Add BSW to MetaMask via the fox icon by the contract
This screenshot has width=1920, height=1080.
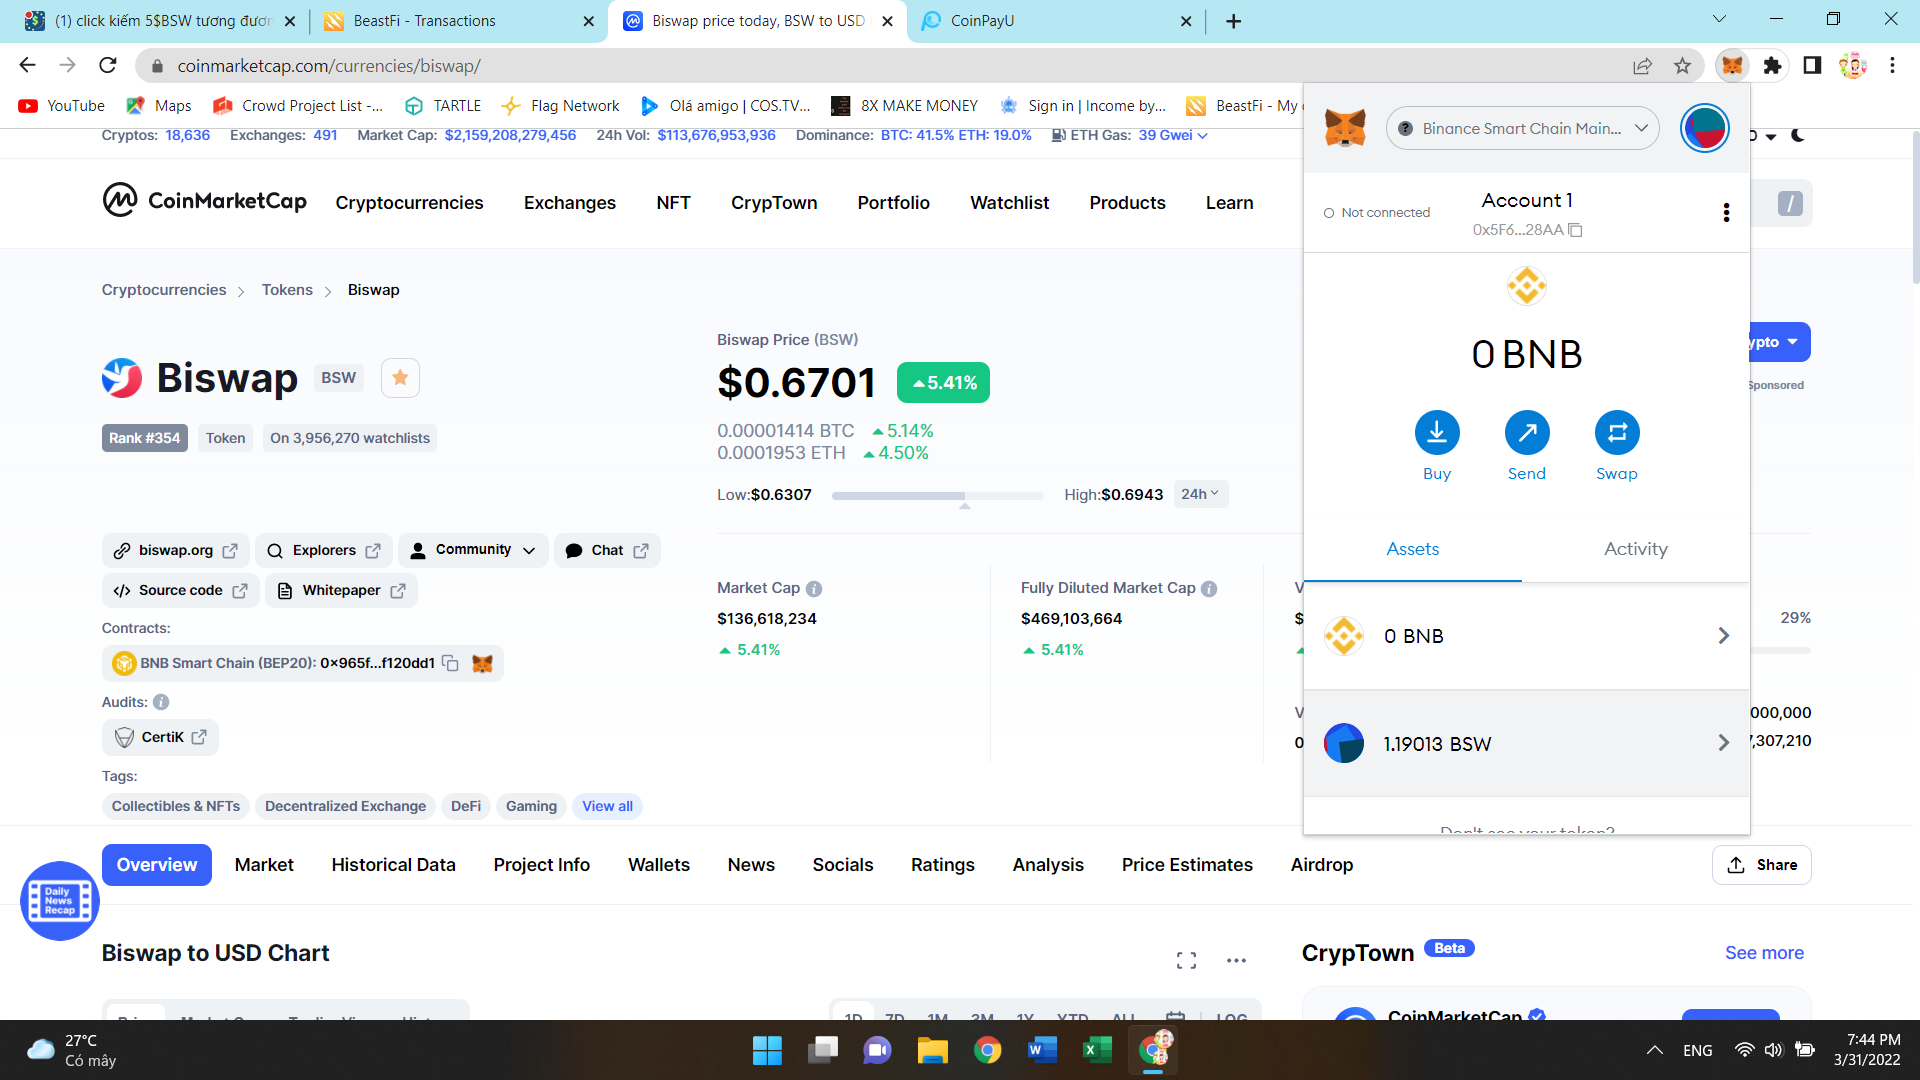tap(482, 663)
